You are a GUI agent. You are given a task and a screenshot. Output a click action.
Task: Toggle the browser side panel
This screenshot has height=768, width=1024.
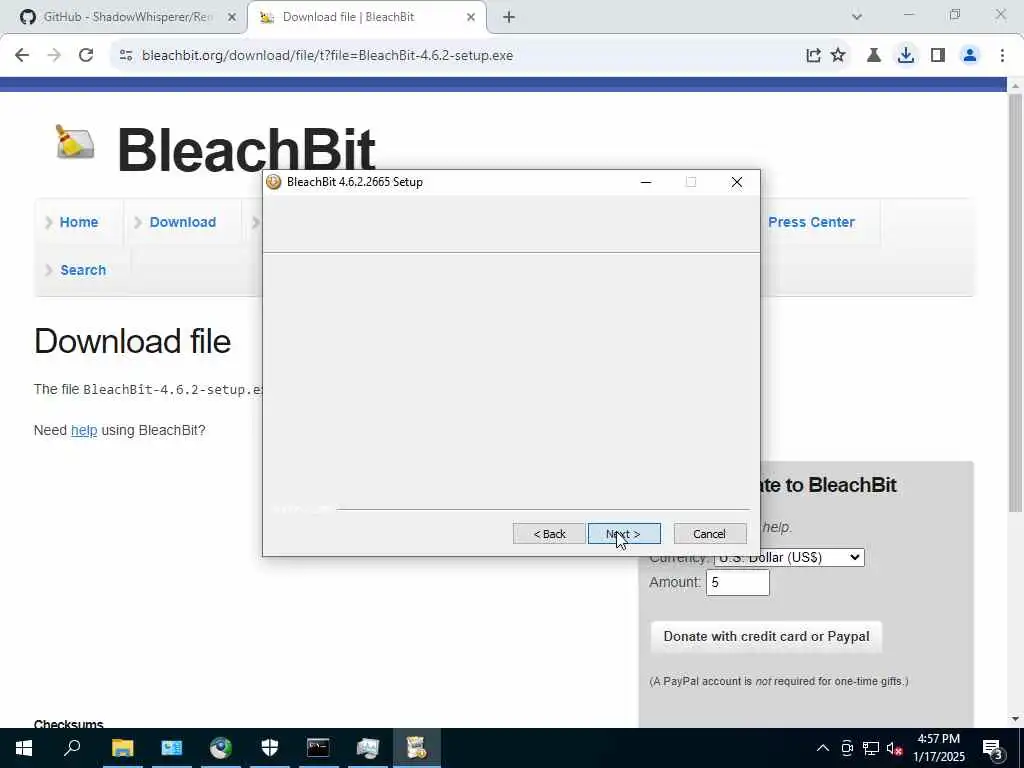(x=938, y=56)
